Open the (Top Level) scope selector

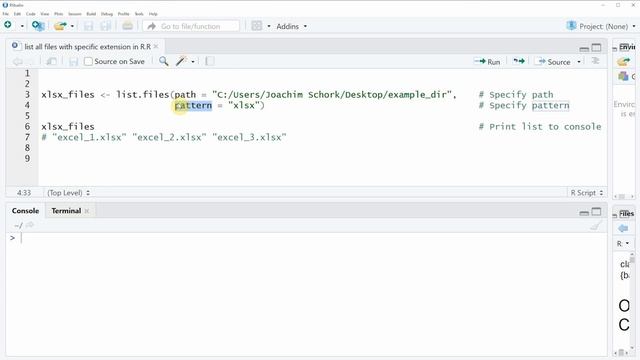[x=68, y=193]
